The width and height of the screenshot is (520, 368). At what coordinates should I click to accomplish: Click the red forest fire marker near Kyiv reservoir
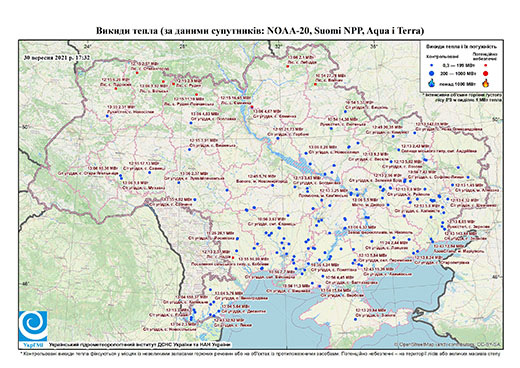pos(252,107)
